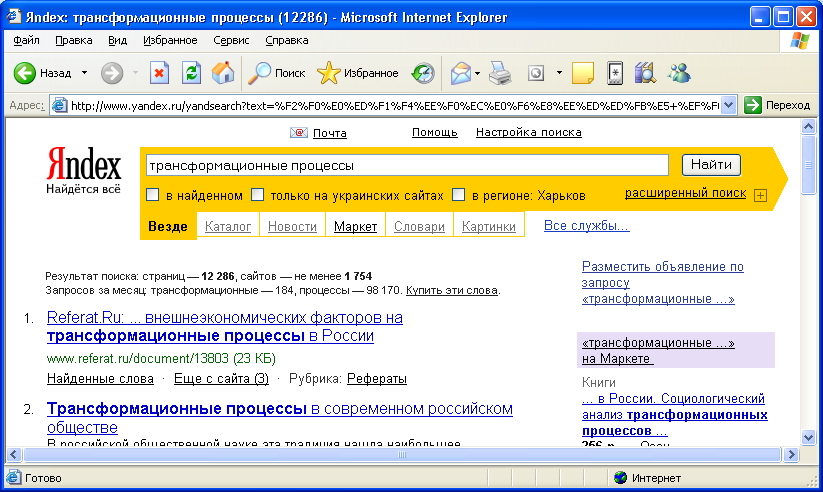
Task: Open the Правка menu
Action: (x=73, y=40)
